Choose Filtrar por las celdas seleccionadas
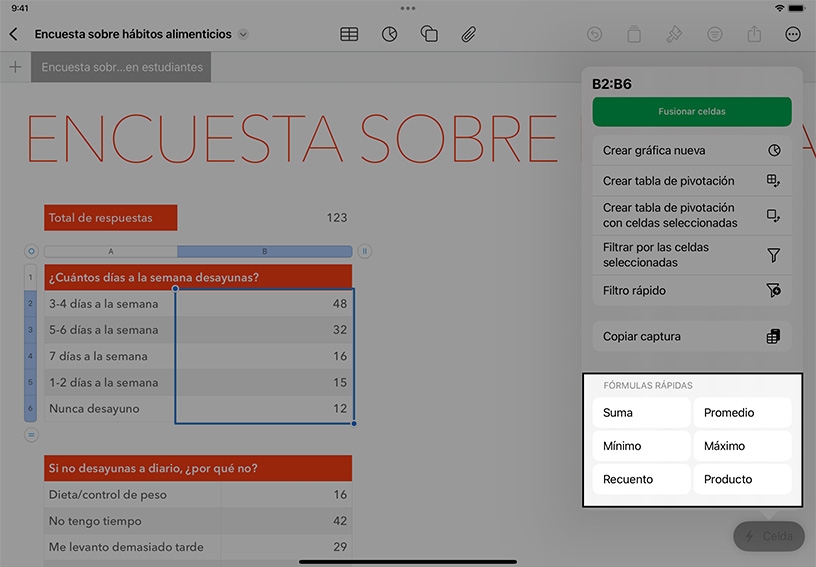Screen dimensions: 816x567 click(692, 255)
